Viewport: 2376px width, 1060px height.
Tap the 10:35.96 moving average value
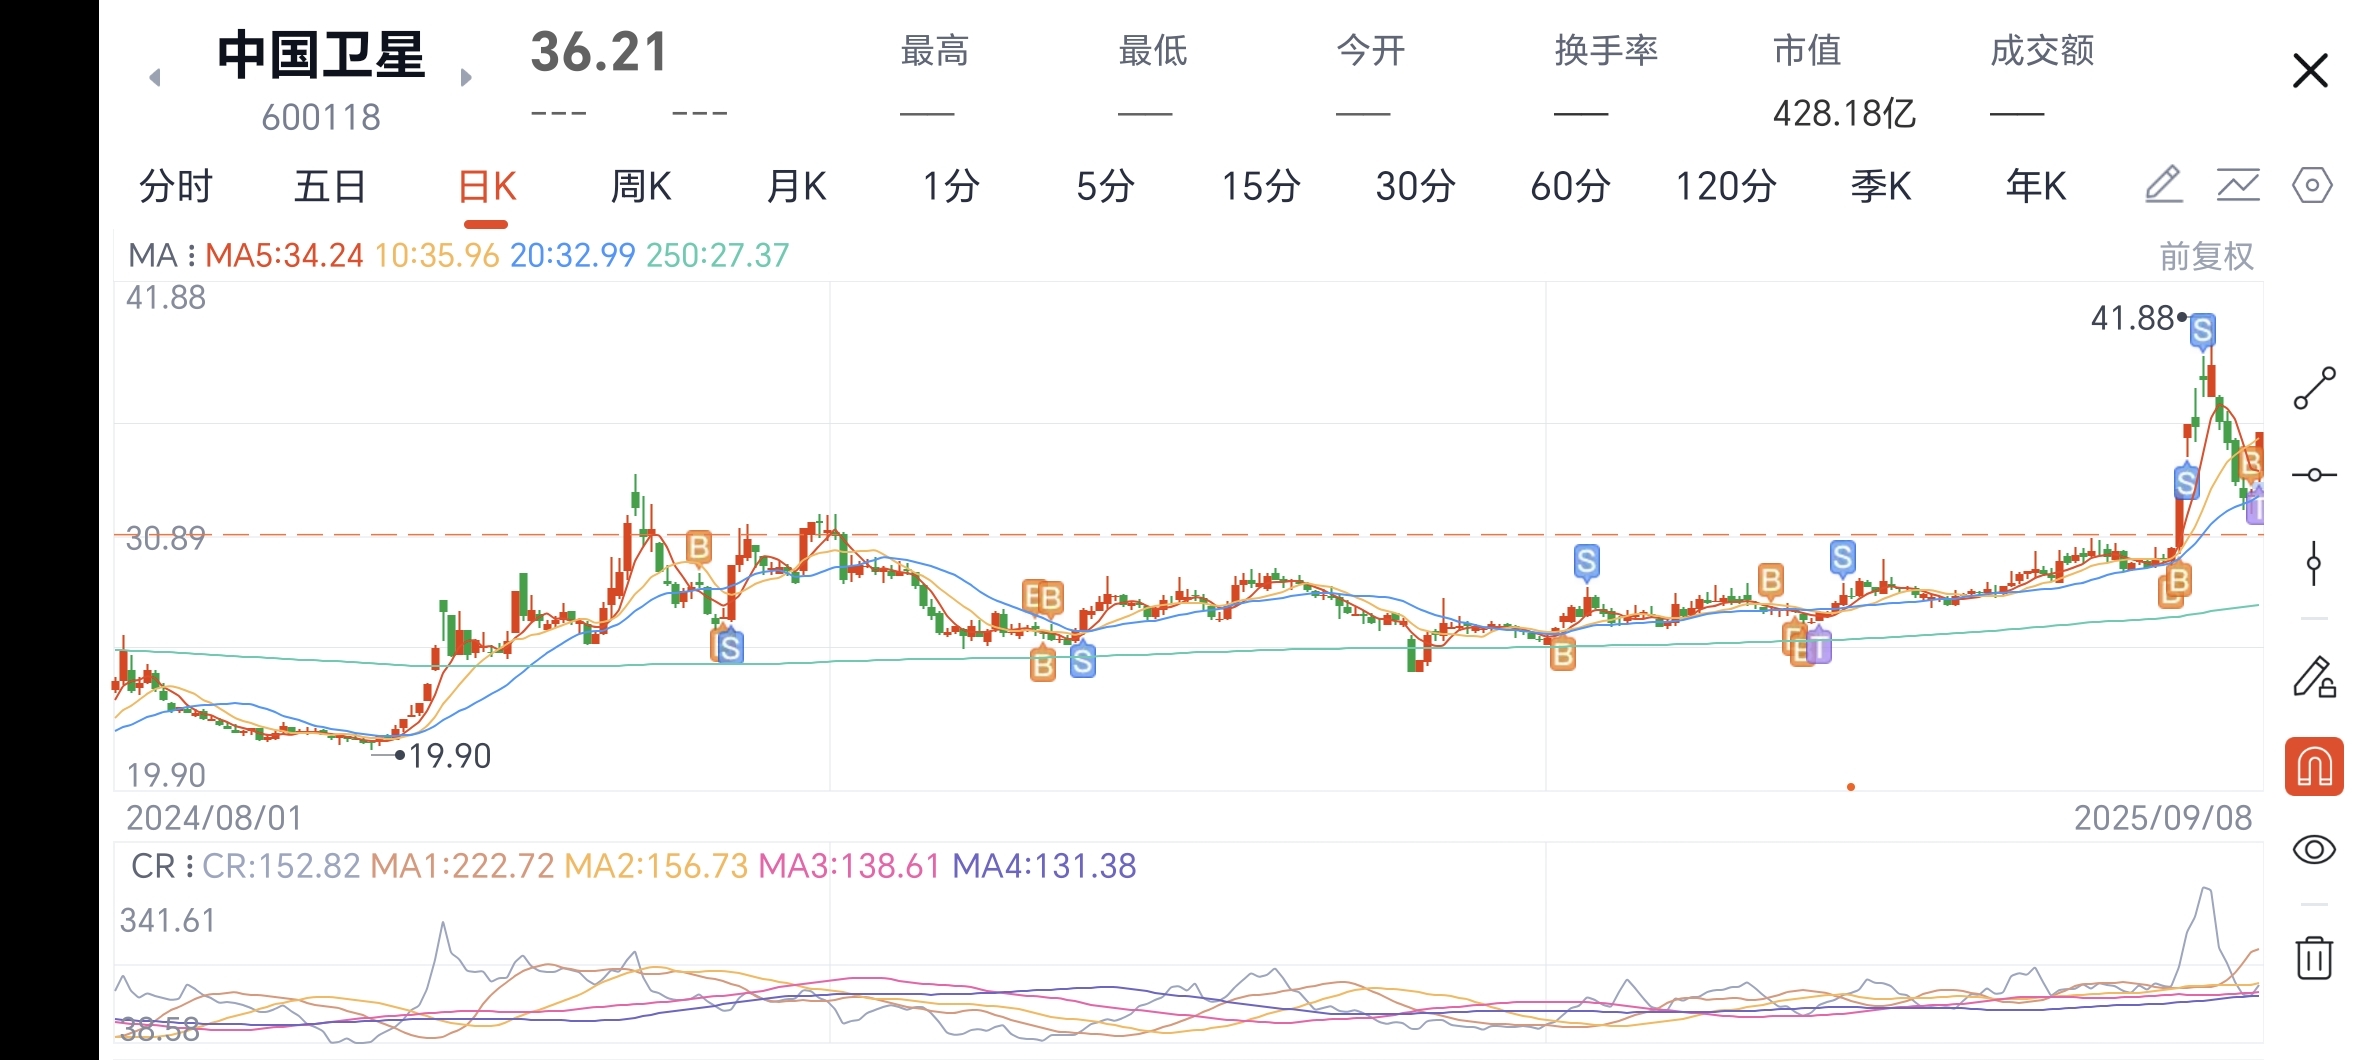pos(437,255)
